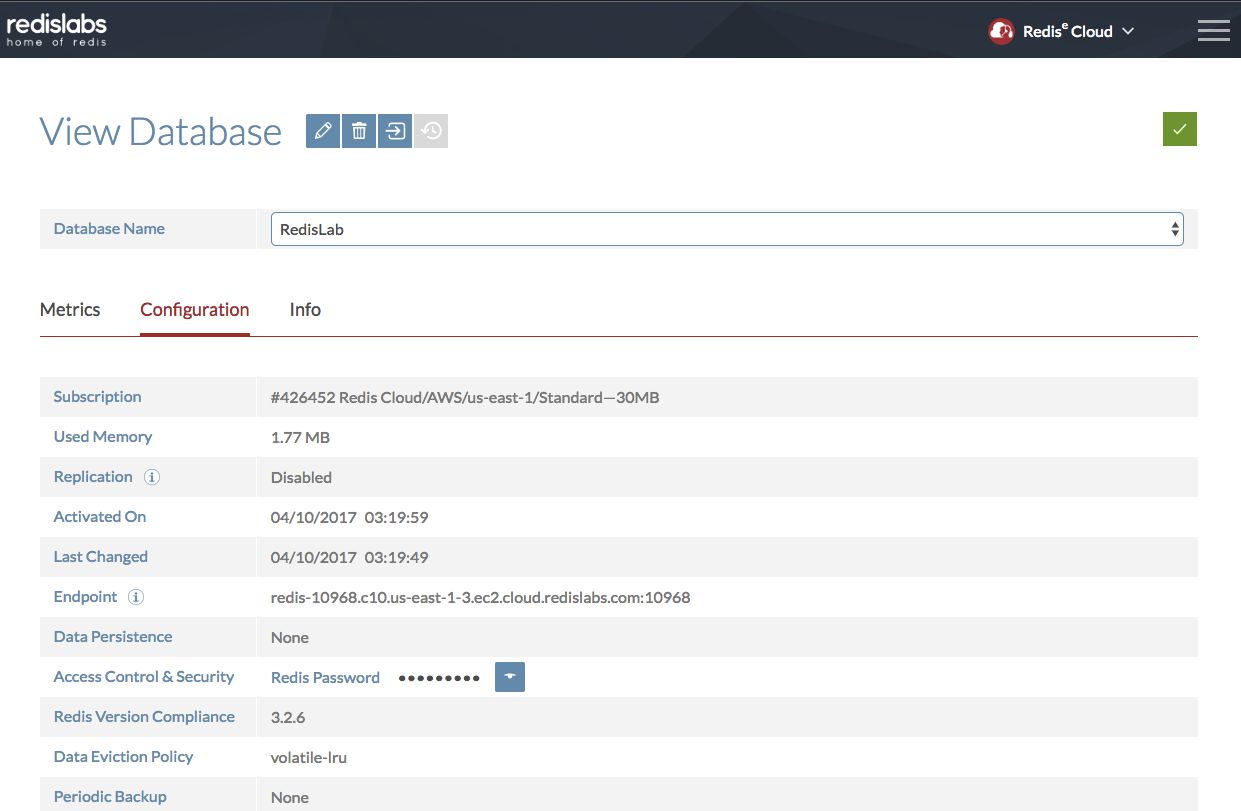The height and width of the screenshot is (811, 1241).
Task: Click the red Redis Cloud logo icon
Action: click(1001, 31)
